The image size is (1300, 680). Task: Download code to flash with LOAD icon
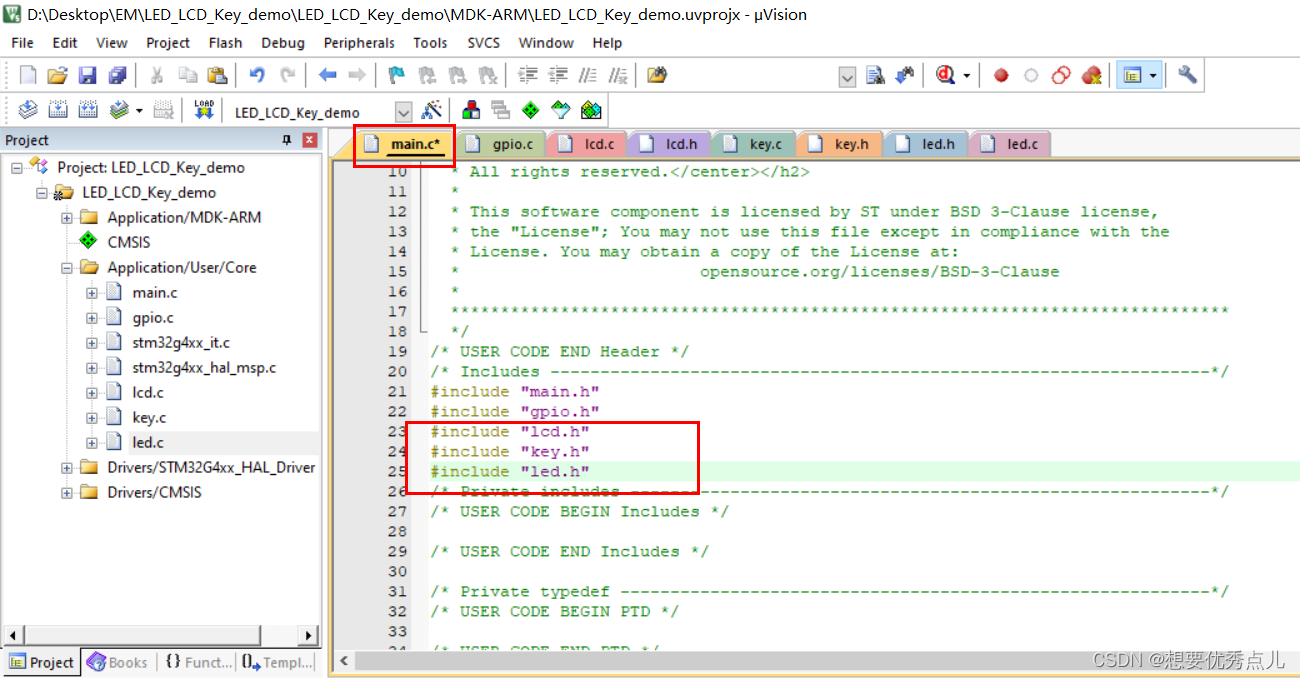(x=203, y=110)
